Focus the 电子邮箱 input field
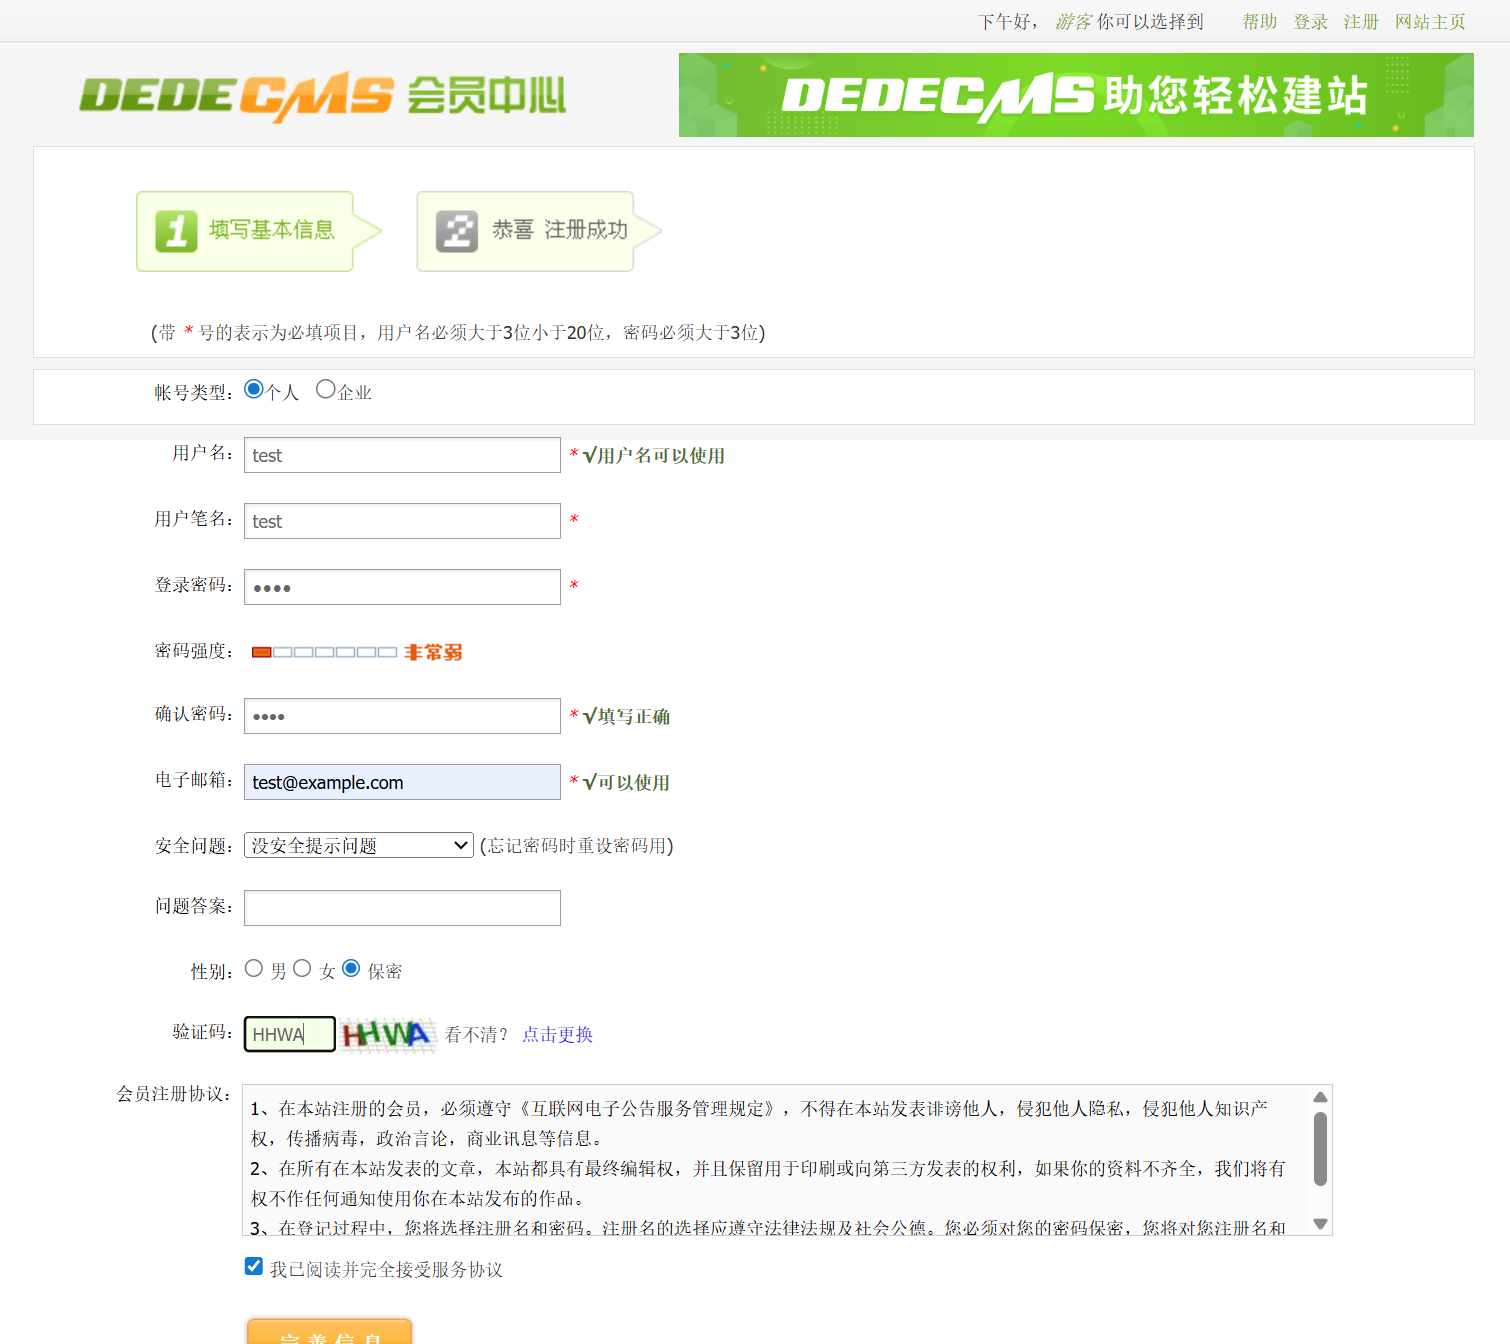Image resolution: width=1510 pixels, height=1344 pixels. coord(402,782)
